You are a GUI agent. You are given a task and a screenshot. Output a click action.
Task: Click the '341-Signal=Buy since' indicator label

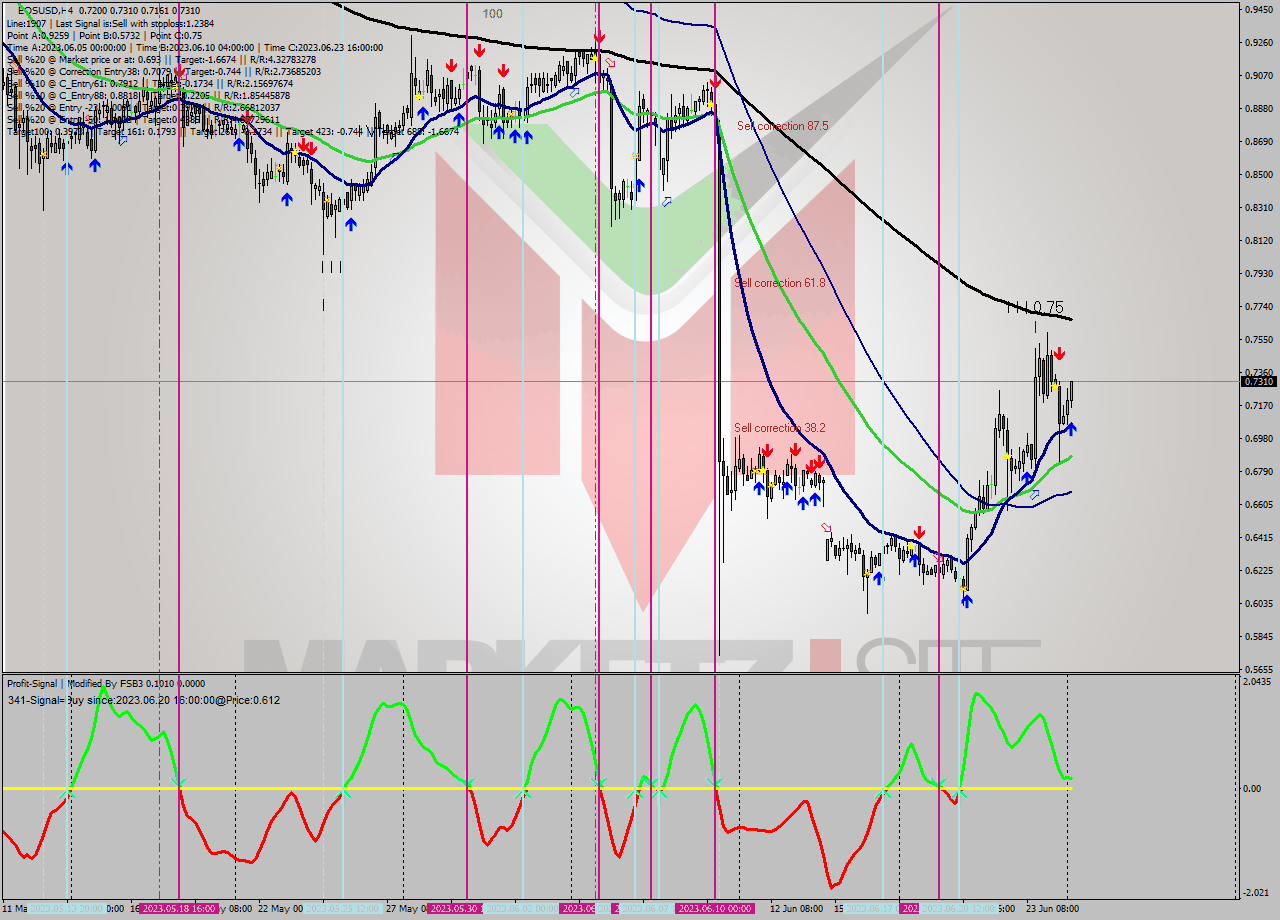(144, 700)
